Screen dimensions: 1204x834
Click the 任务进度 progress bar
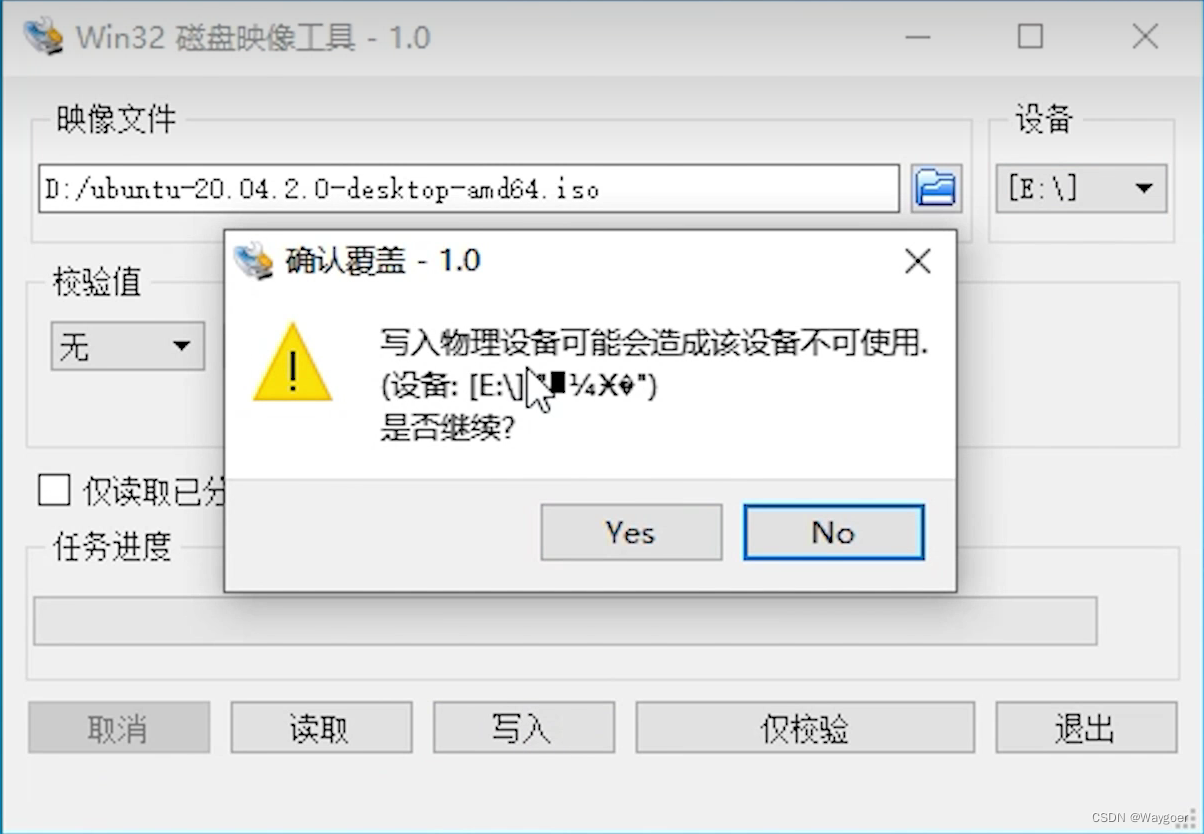click(565, 621)
